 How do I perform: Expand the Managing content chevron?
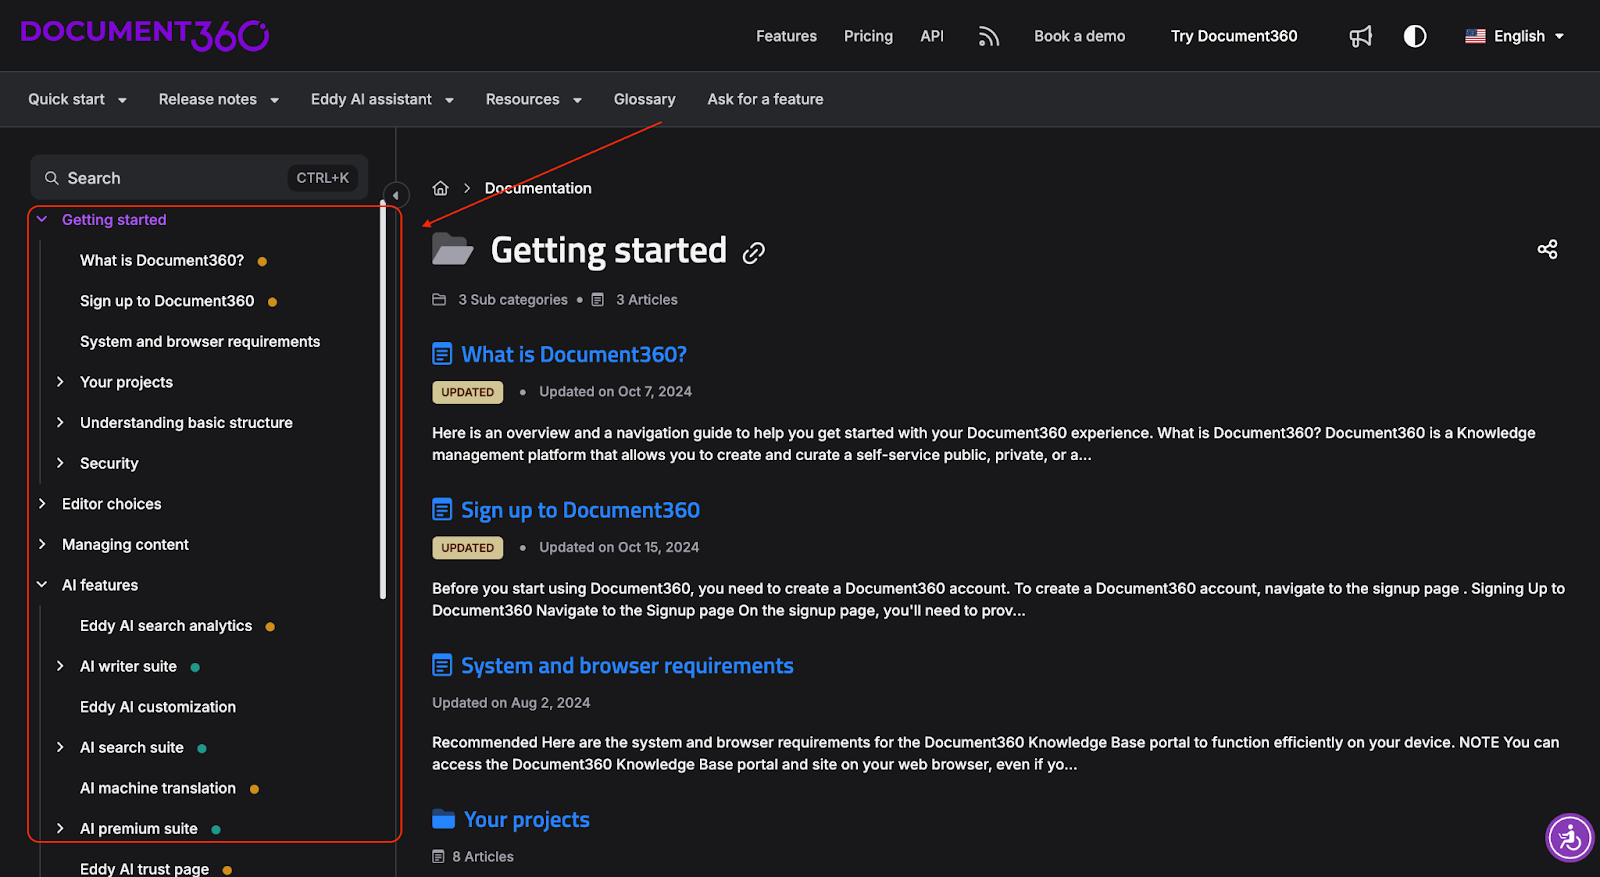42,544
